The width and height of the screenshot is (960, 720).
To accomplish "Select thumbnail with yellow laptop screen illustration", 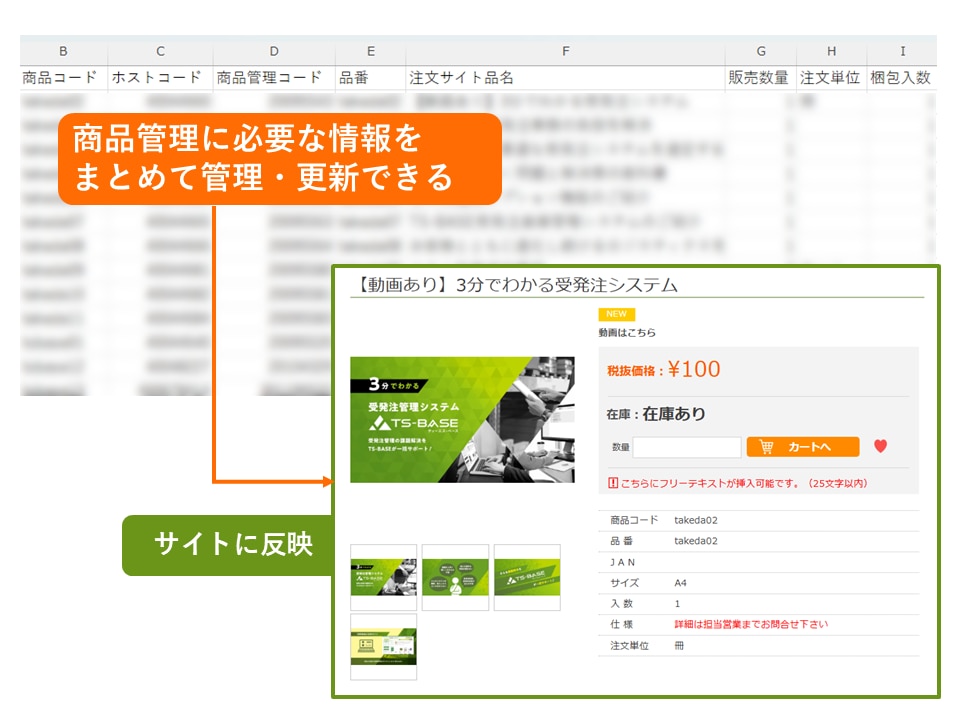I will tap(383, 647).
